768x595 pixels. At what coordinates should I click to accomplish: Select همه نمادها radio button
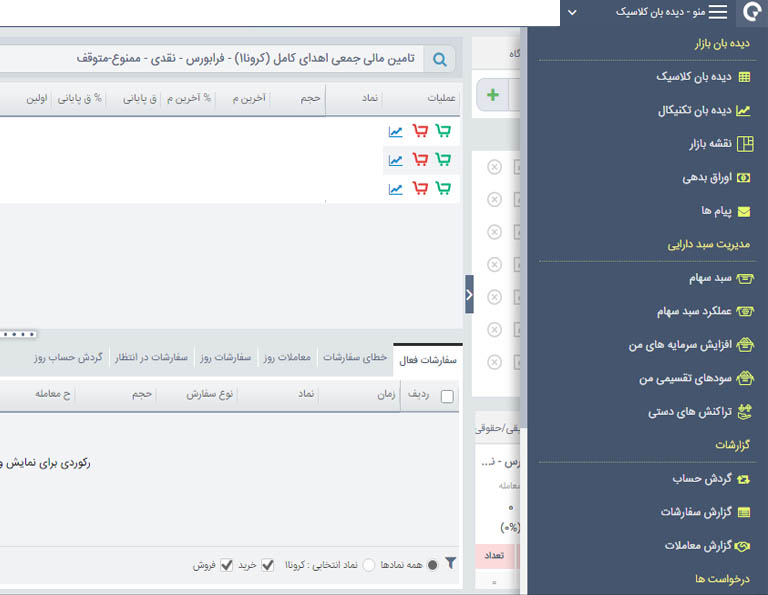[432, 565]
